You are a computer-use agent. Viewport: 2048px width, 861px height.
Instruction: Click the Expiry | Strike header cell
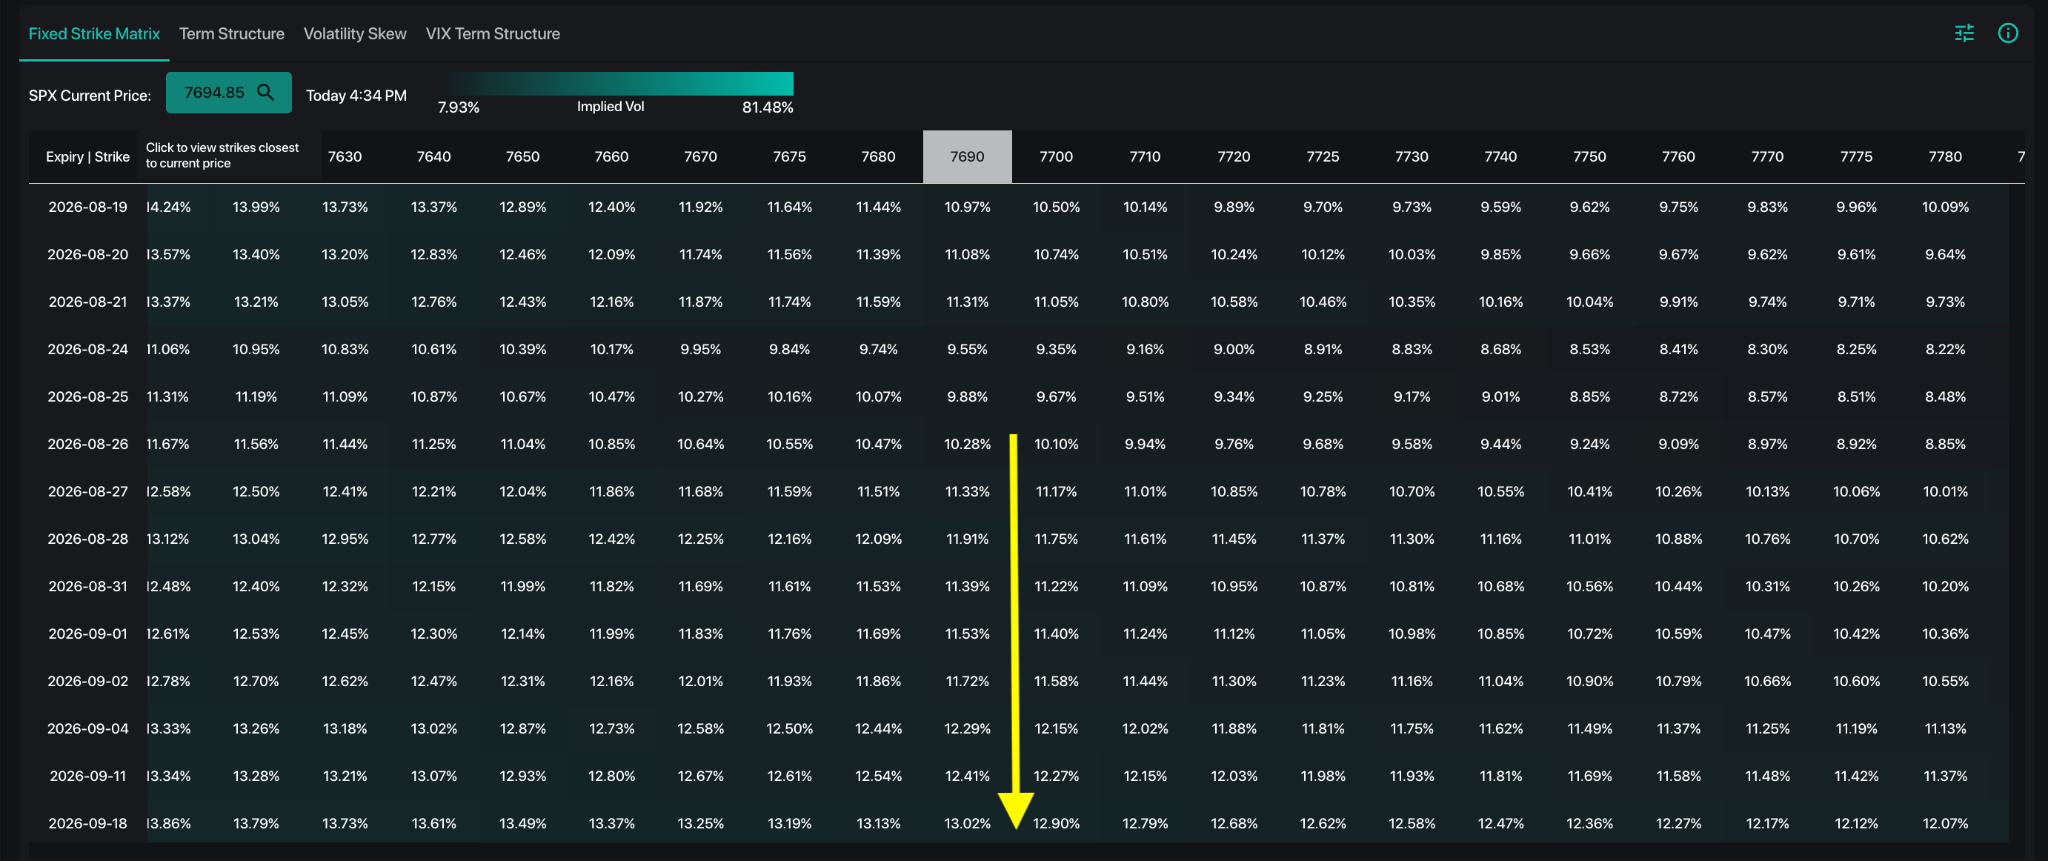point(88,156)
